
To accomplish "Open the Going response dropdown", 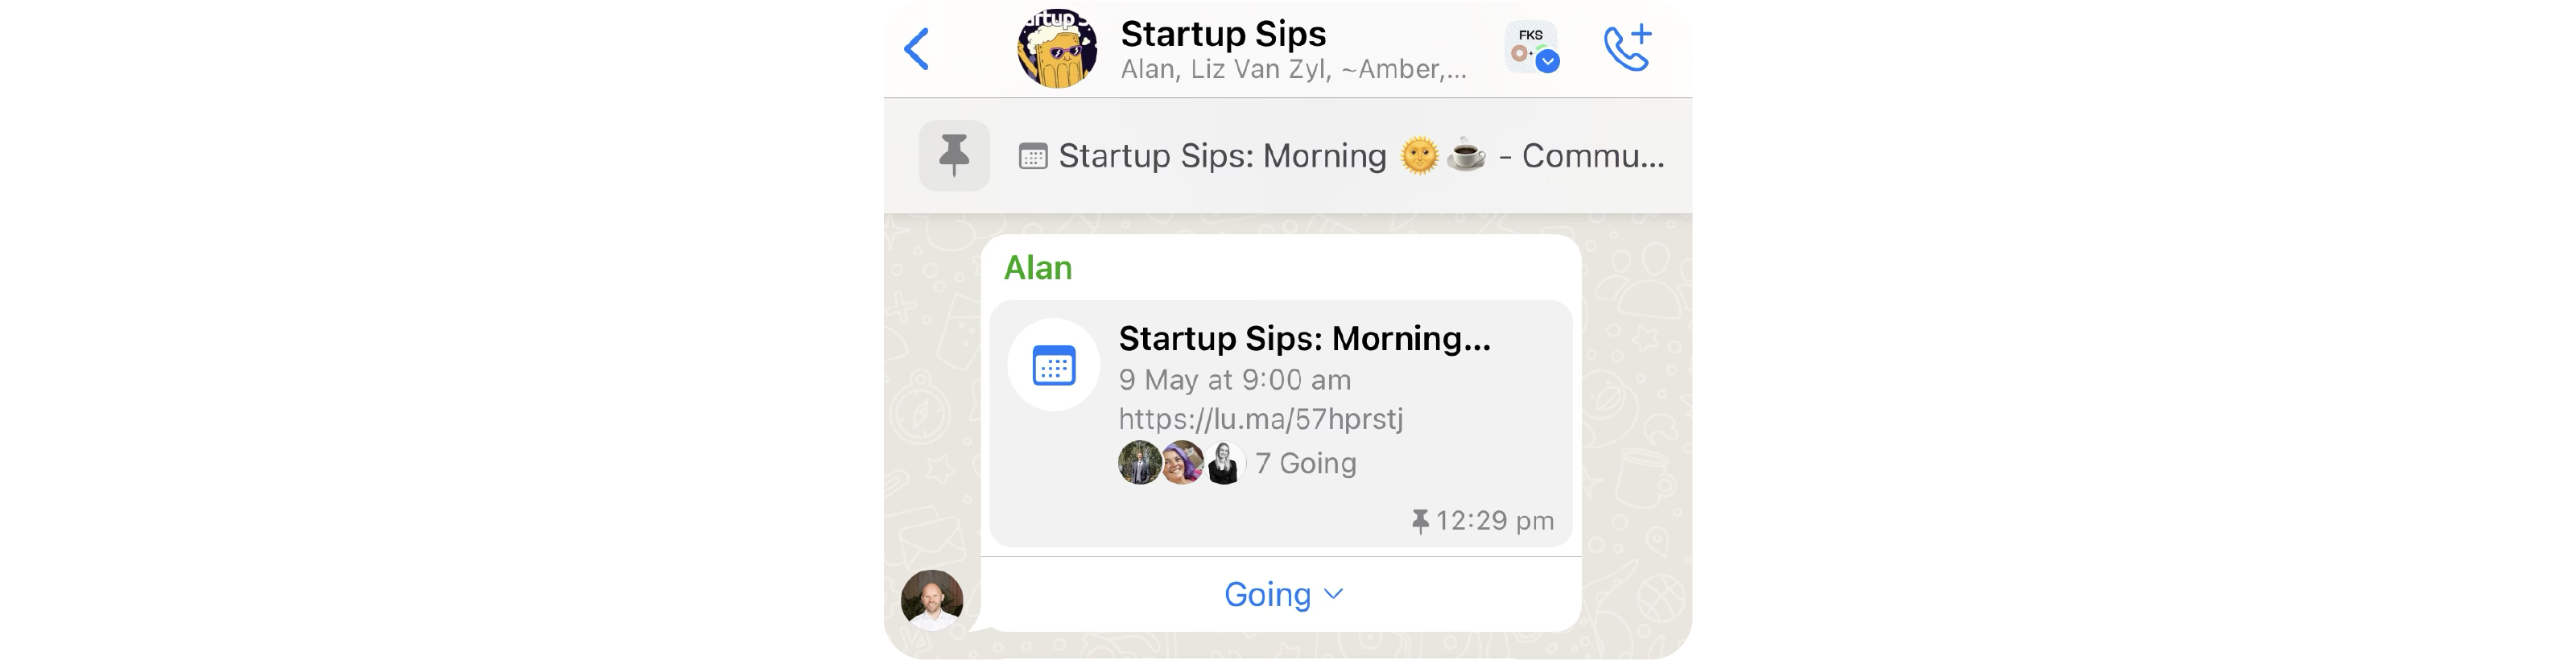I will (x=1283, y=594).
